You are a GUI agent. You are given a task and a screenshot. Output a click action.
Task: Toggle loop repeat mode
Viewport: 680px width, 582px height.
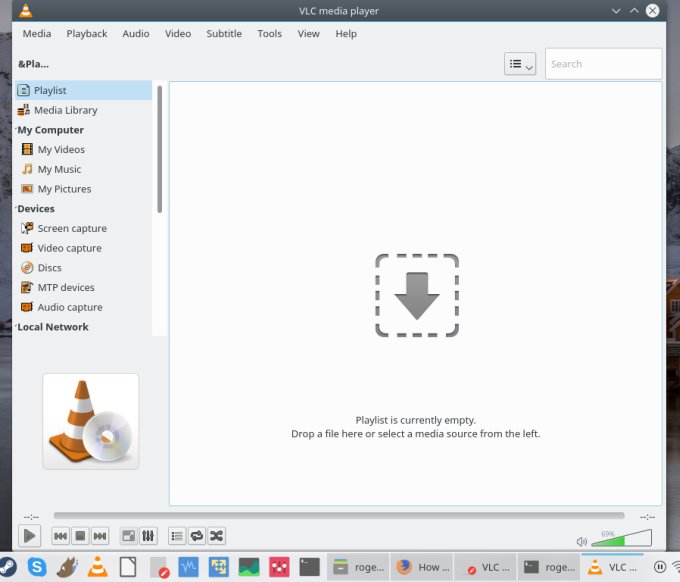click(x=196, y=537)
